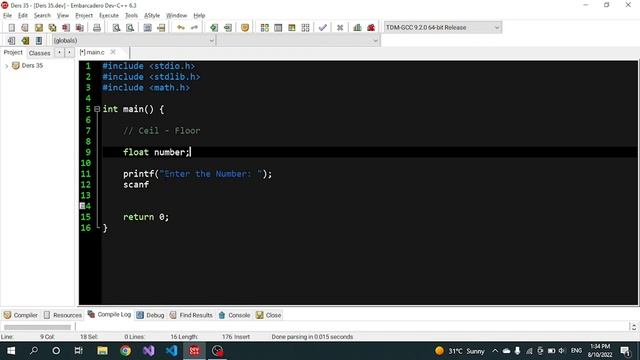This screenshot has width=640, height=360.
Task: Click the Save All toolbar icon
Action: click(x=52, y=28)
